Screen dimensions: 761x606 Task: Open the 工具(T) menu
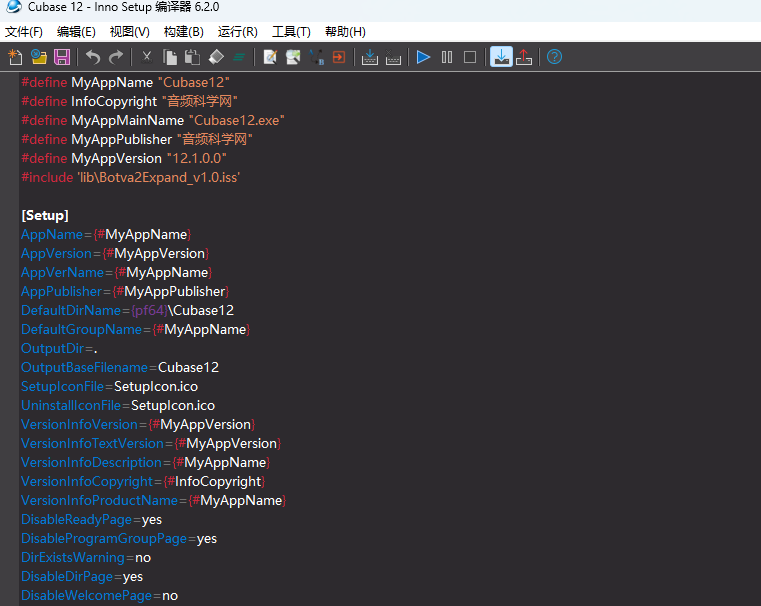tap(291, 32)
